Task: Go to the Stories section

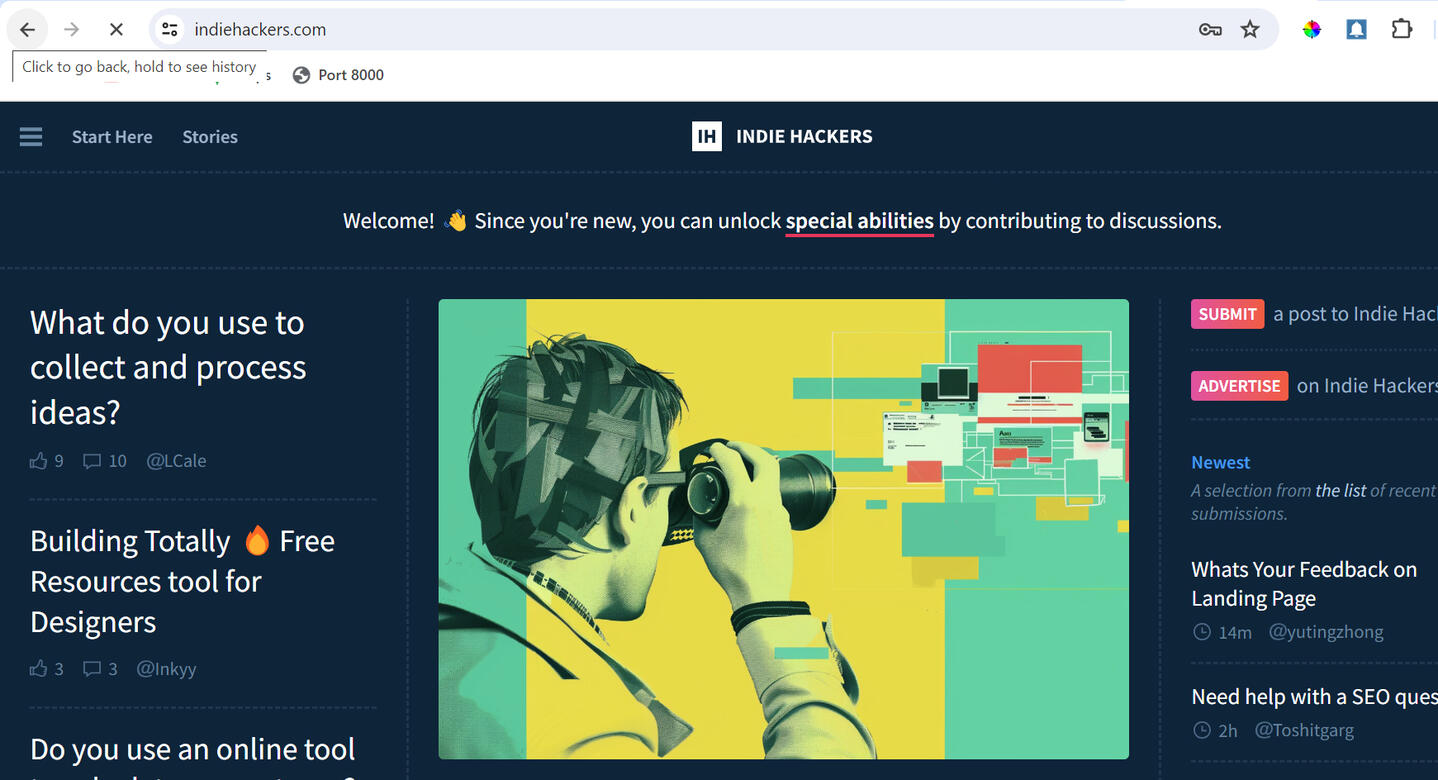Action: coord(210,137)
